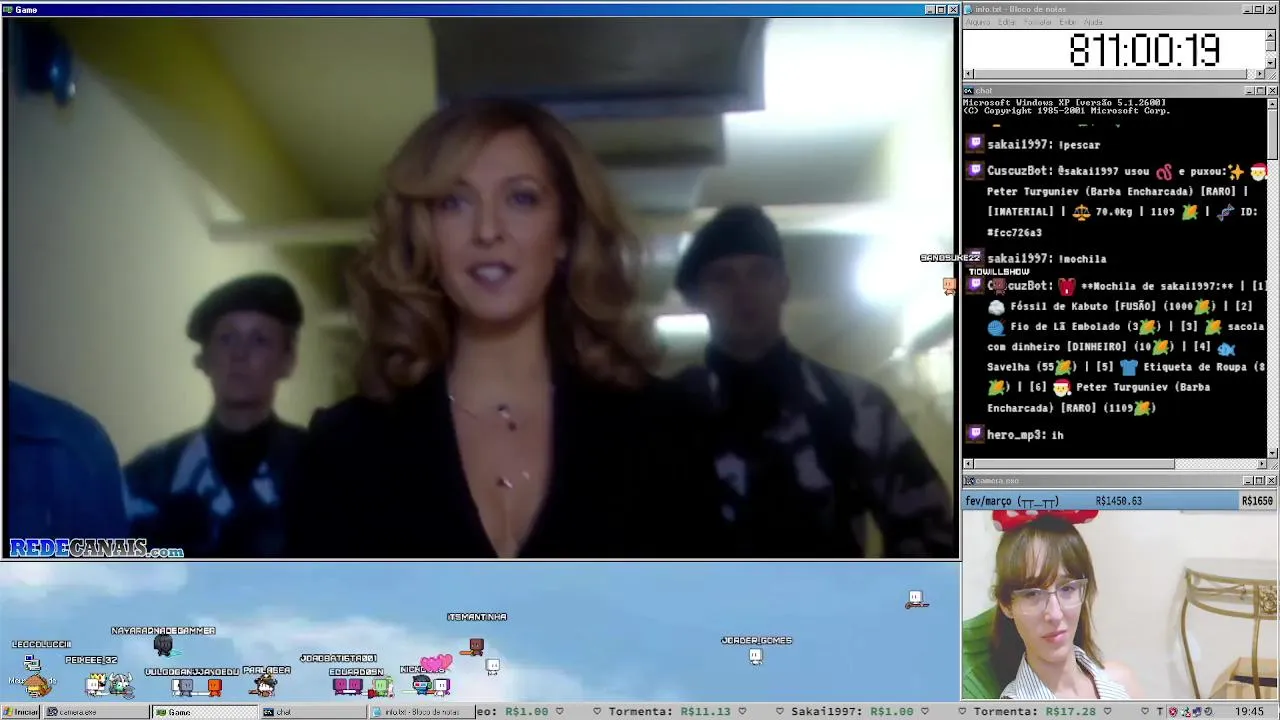This screenshot has height=720, width=1280.
Task: Click the fossil icon before Fóssil de Kabuto
Action: tap(996, 307)
